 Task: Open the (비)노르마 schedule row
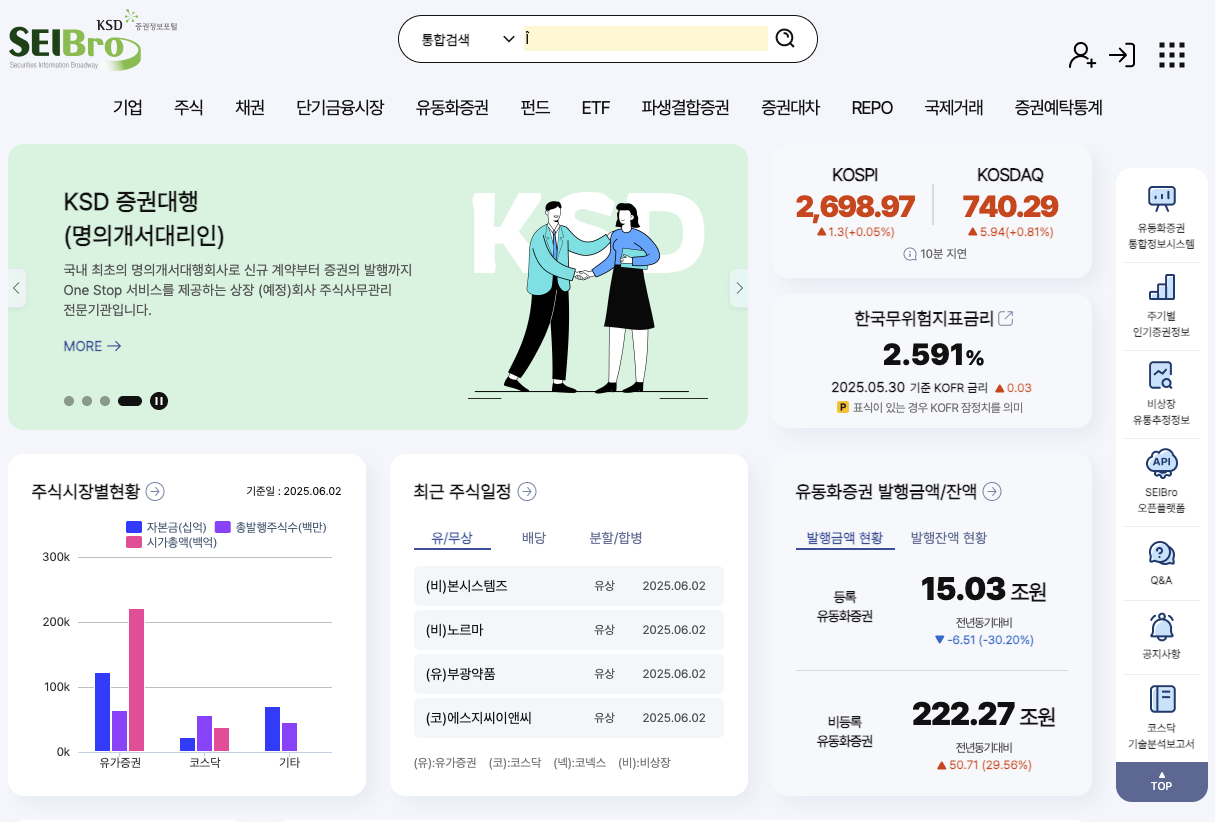point(568,630)
